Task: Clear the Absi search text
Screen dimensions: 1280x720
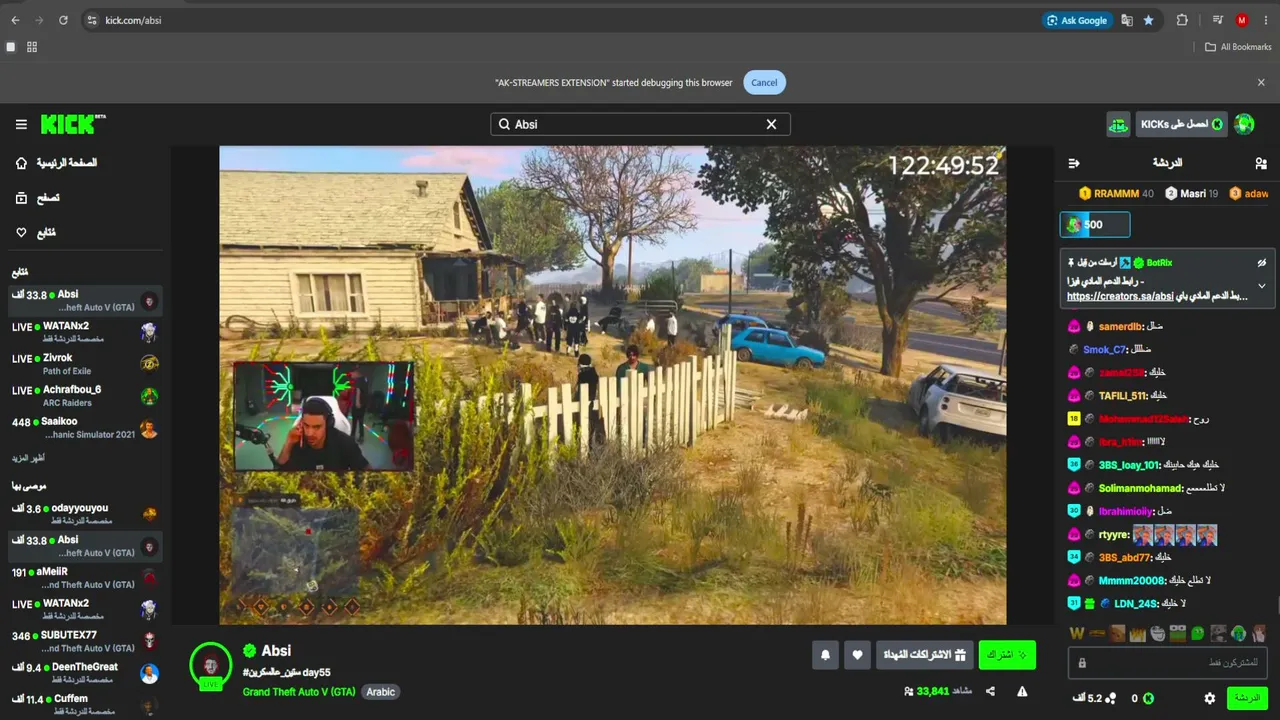Action: click(771, 124)
